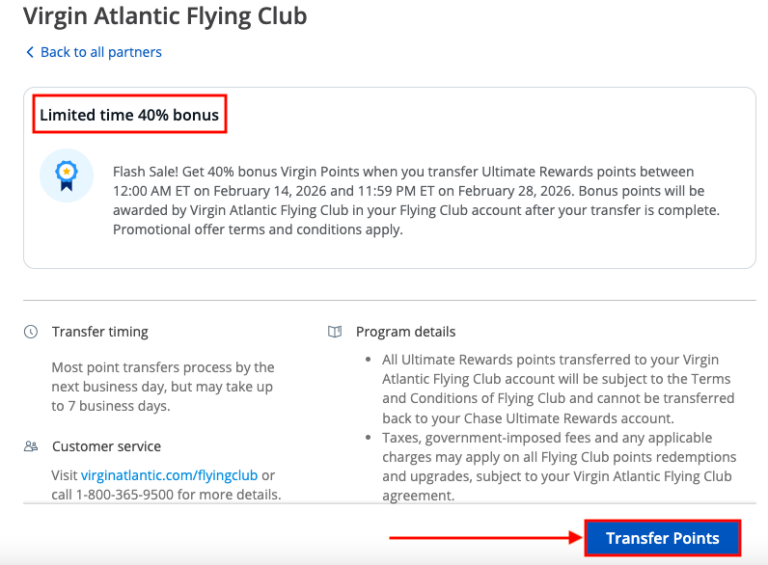
Task: Click the Virgin Atlantic Flying Club heading
Action: [165, 16]
